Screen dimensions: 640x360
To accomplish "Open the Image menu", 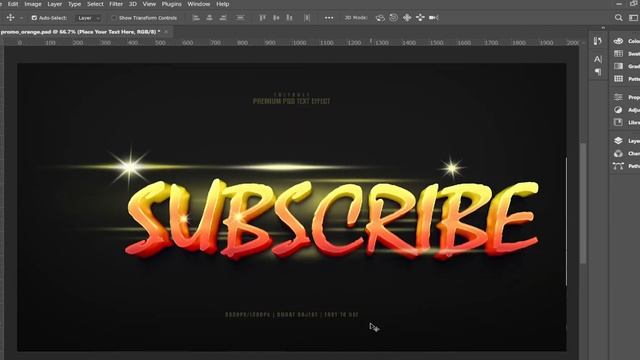I will [33, 4].
